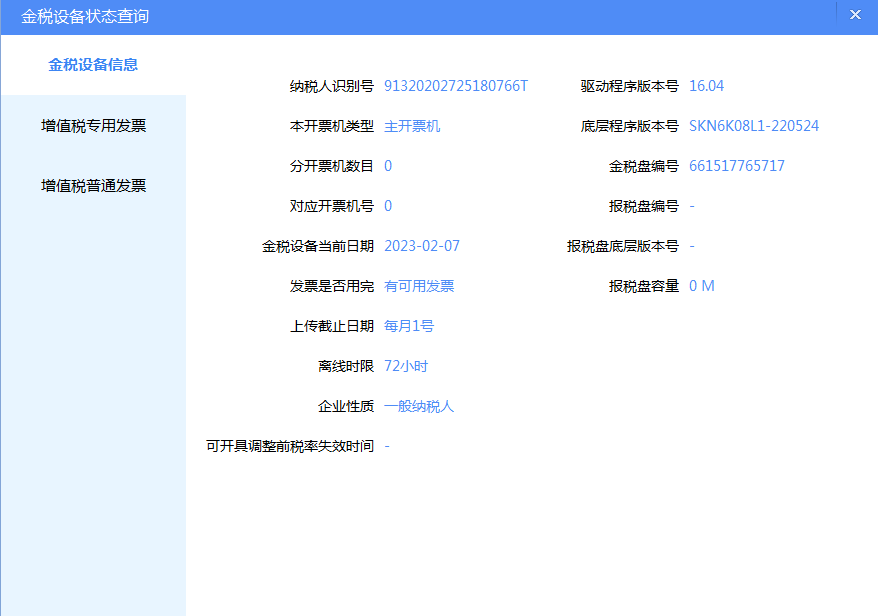
Task: Select the 增值税普通发票 tab
Action: pyautogui.click(x=93, y=186)
